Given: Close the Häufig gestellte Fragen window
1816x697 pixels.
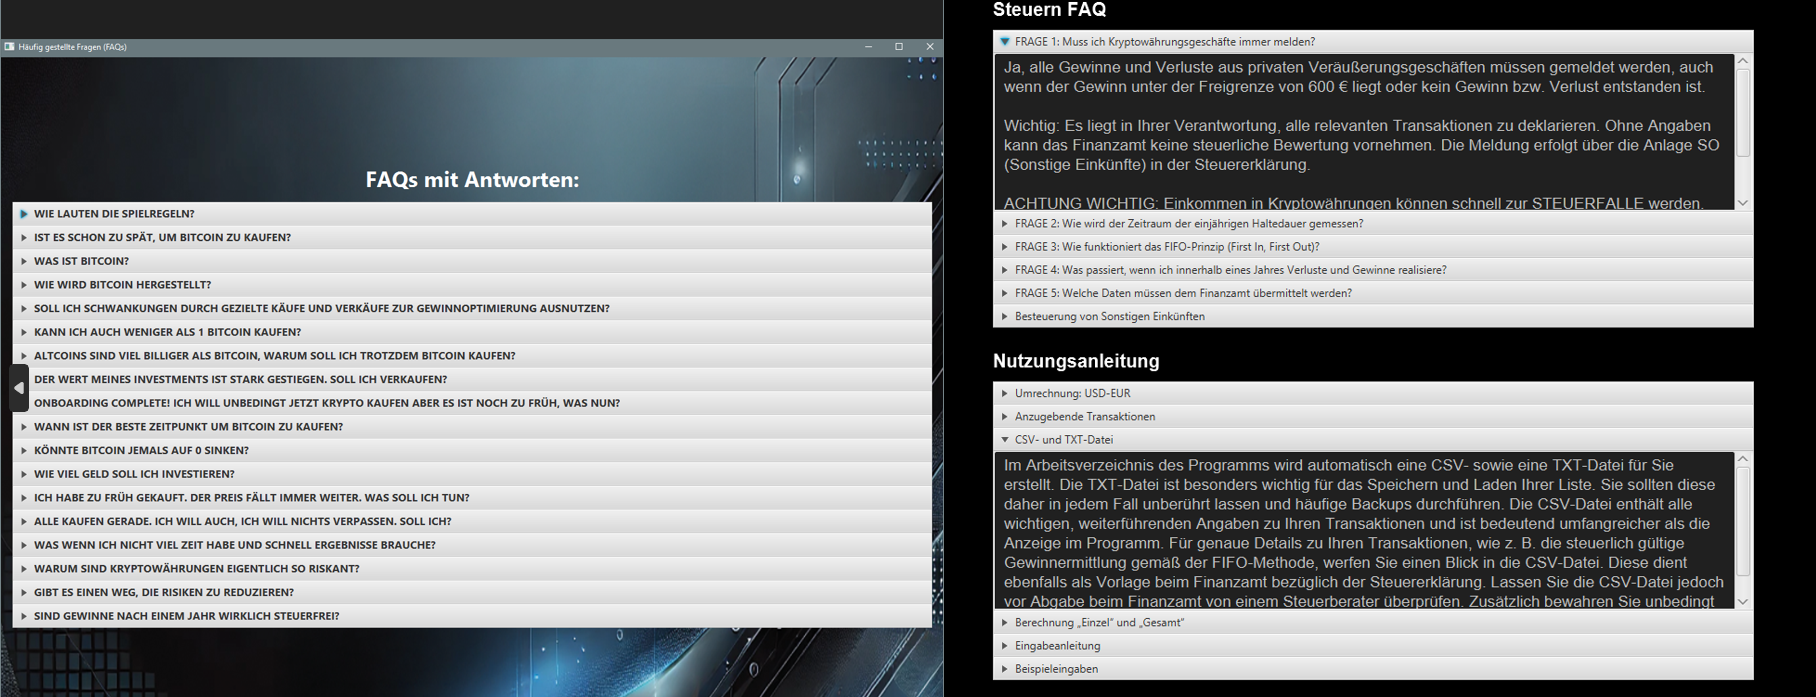Looking at the screenshot, I should (x=929, y=47).
